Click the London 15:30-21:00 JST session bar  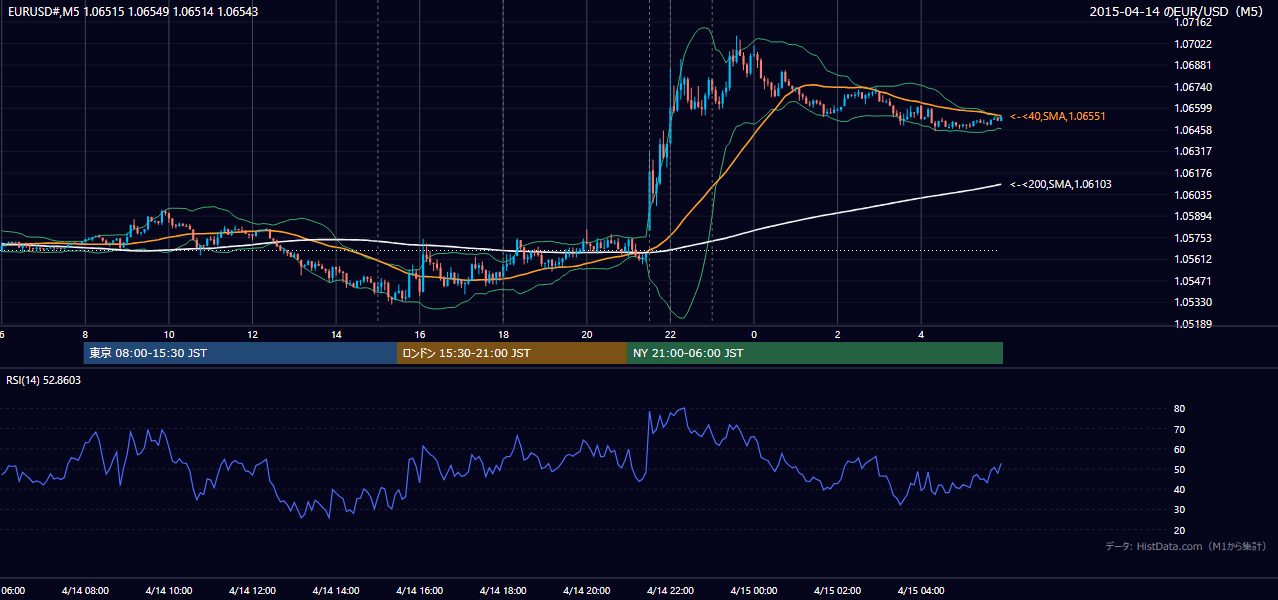coord(512,353)
